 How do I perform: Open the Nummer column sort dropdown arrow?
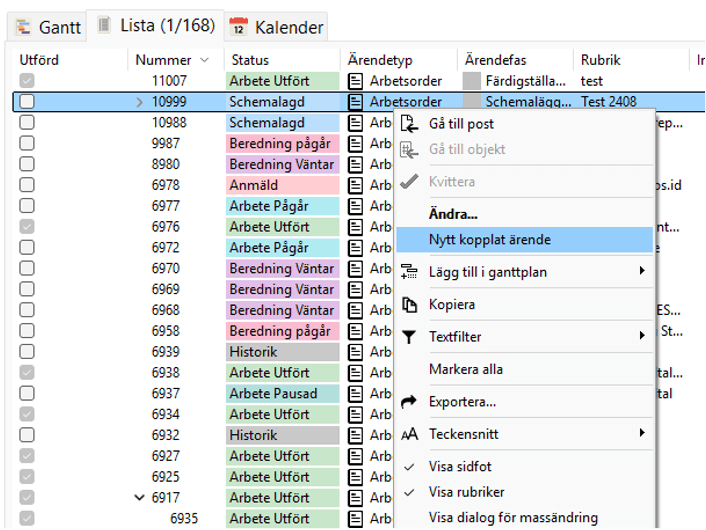(205, 60)
